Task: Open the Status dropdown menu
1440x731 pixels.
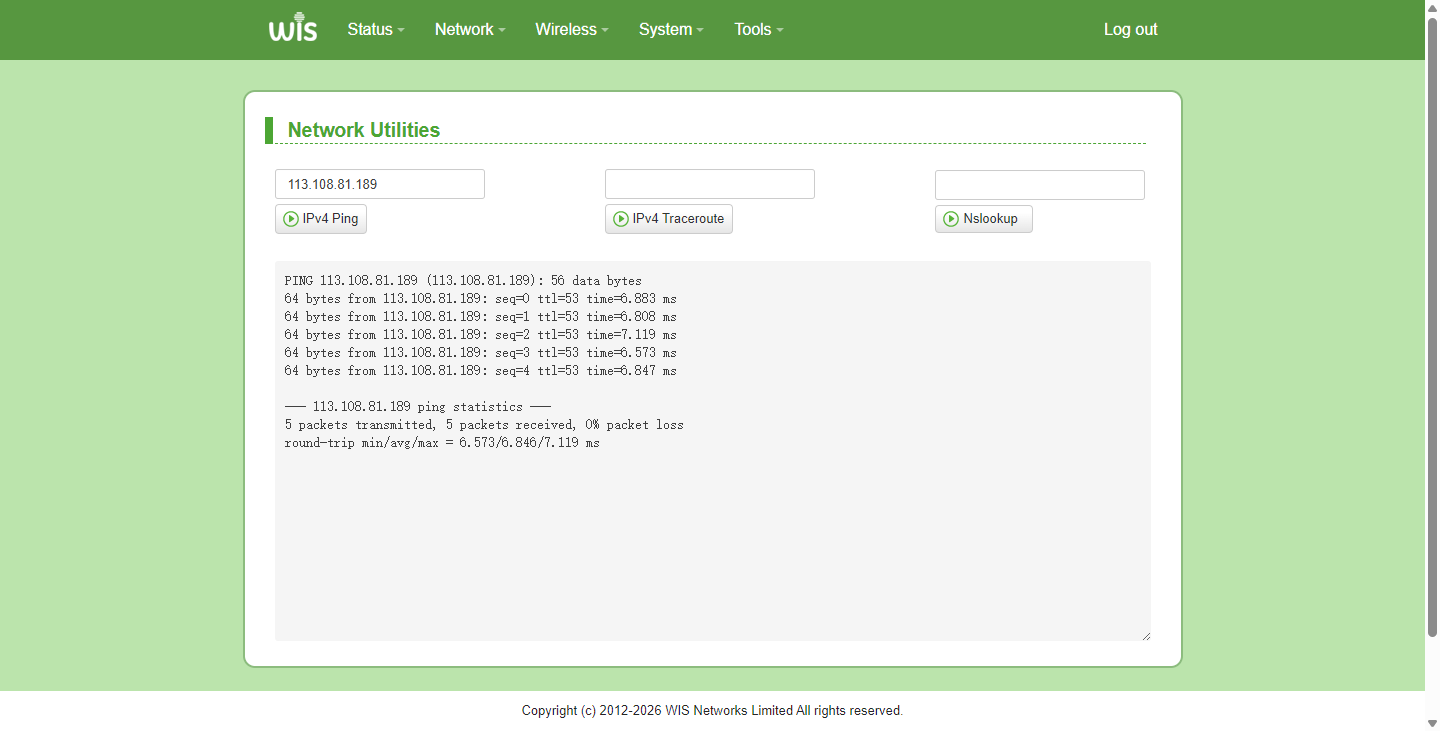Action: (x=376, y=30)
